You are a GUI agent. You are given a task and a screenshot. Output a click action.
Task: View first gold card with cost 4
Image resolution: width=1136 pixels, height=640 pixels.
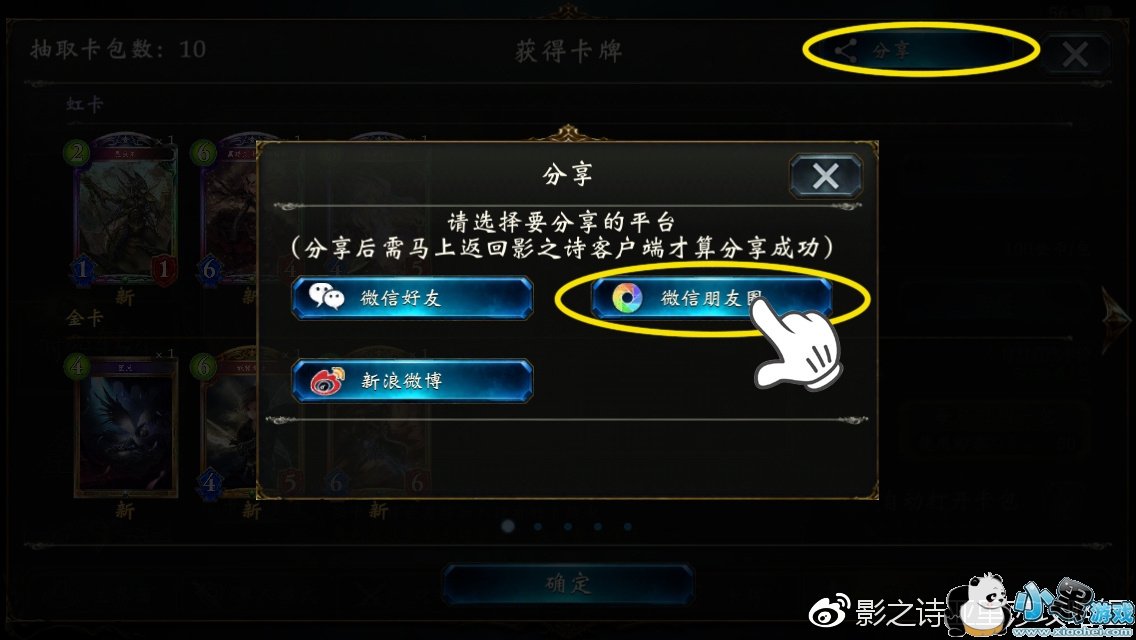click(124, 424)
